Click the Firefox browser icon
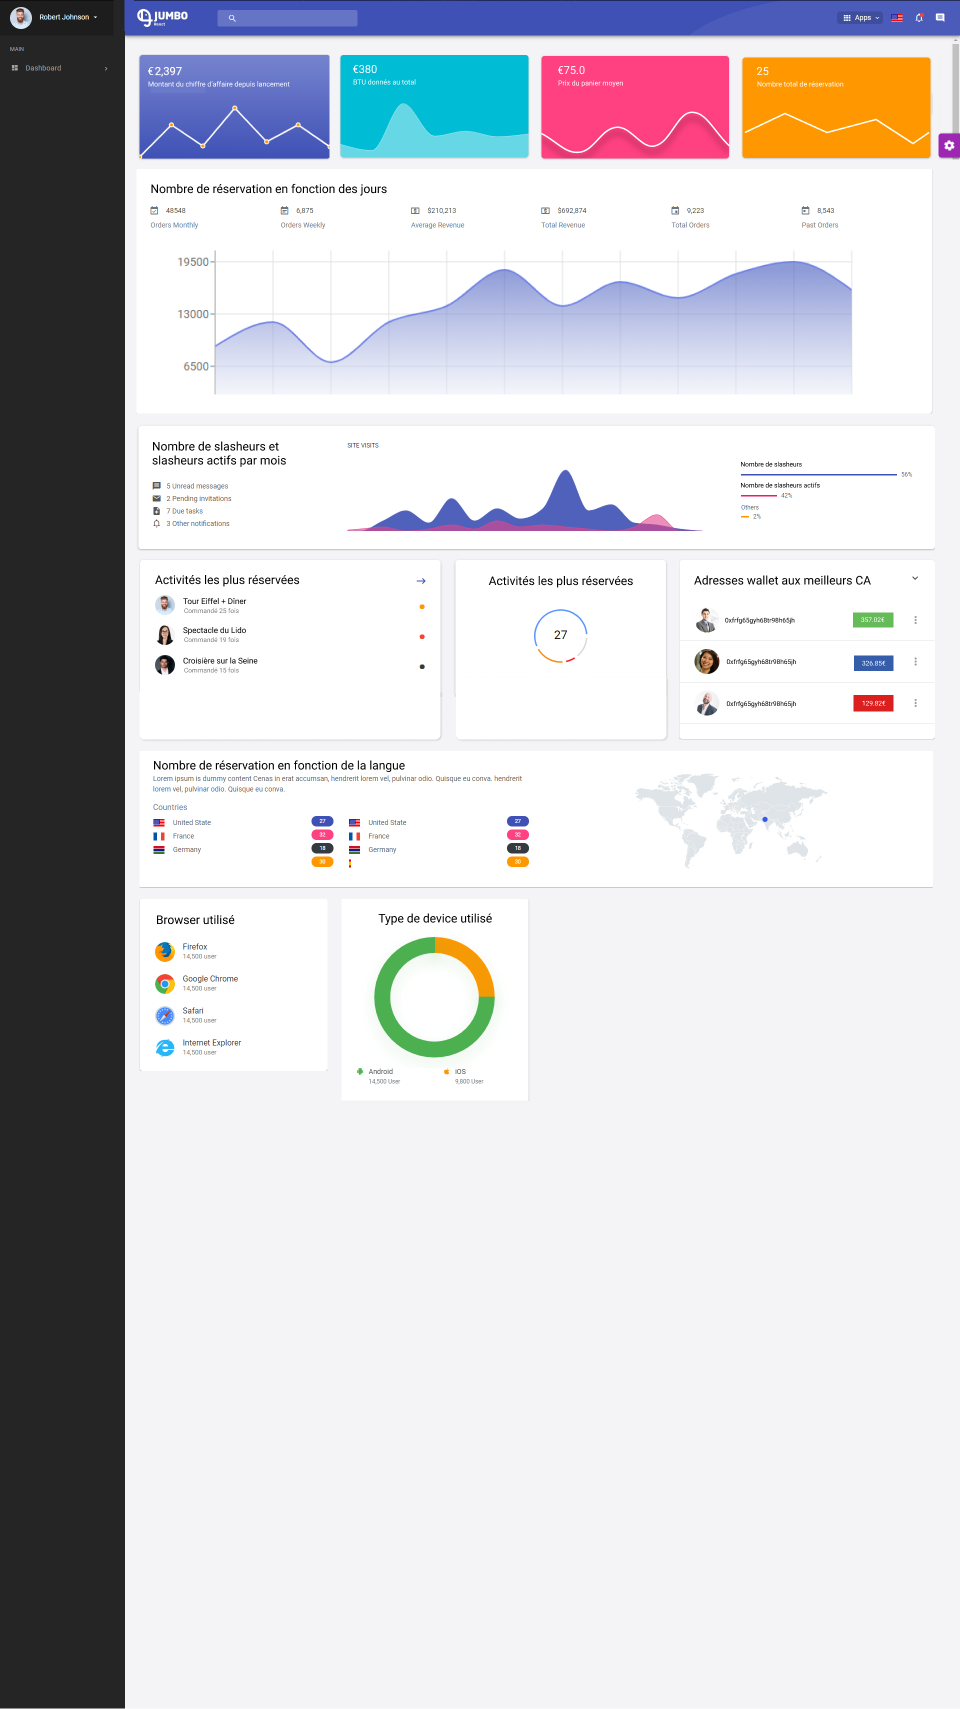Viewport: 960px width, 1709px height. [x=165, y=952]
